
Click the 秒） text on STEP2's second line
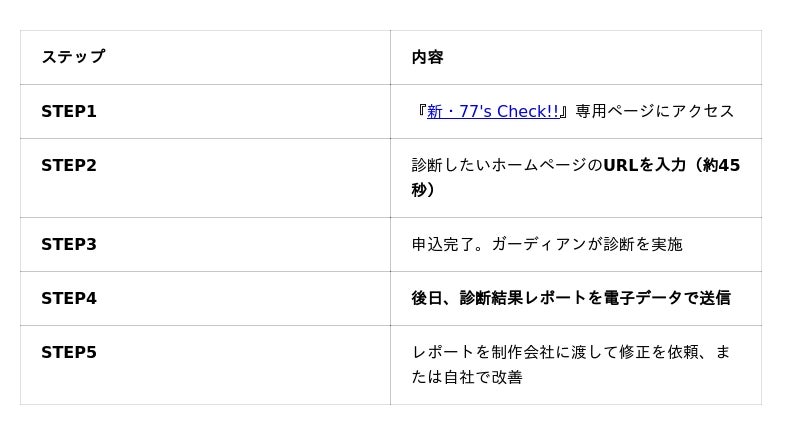(x=424, y=190)
